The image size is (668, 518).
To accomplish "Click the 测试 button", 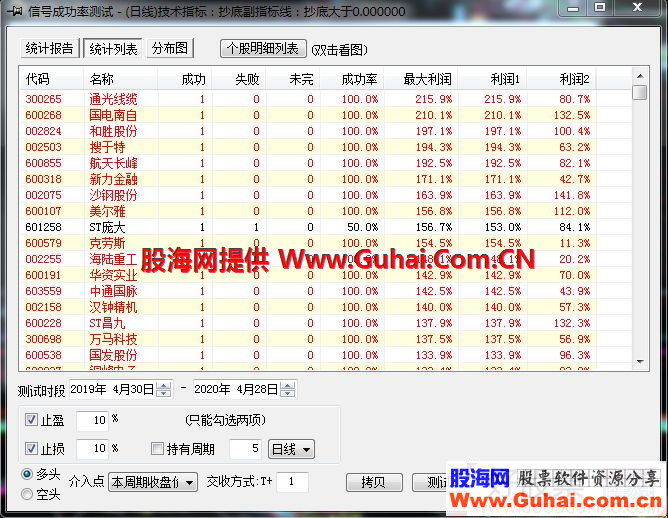I will pos(430,482).
